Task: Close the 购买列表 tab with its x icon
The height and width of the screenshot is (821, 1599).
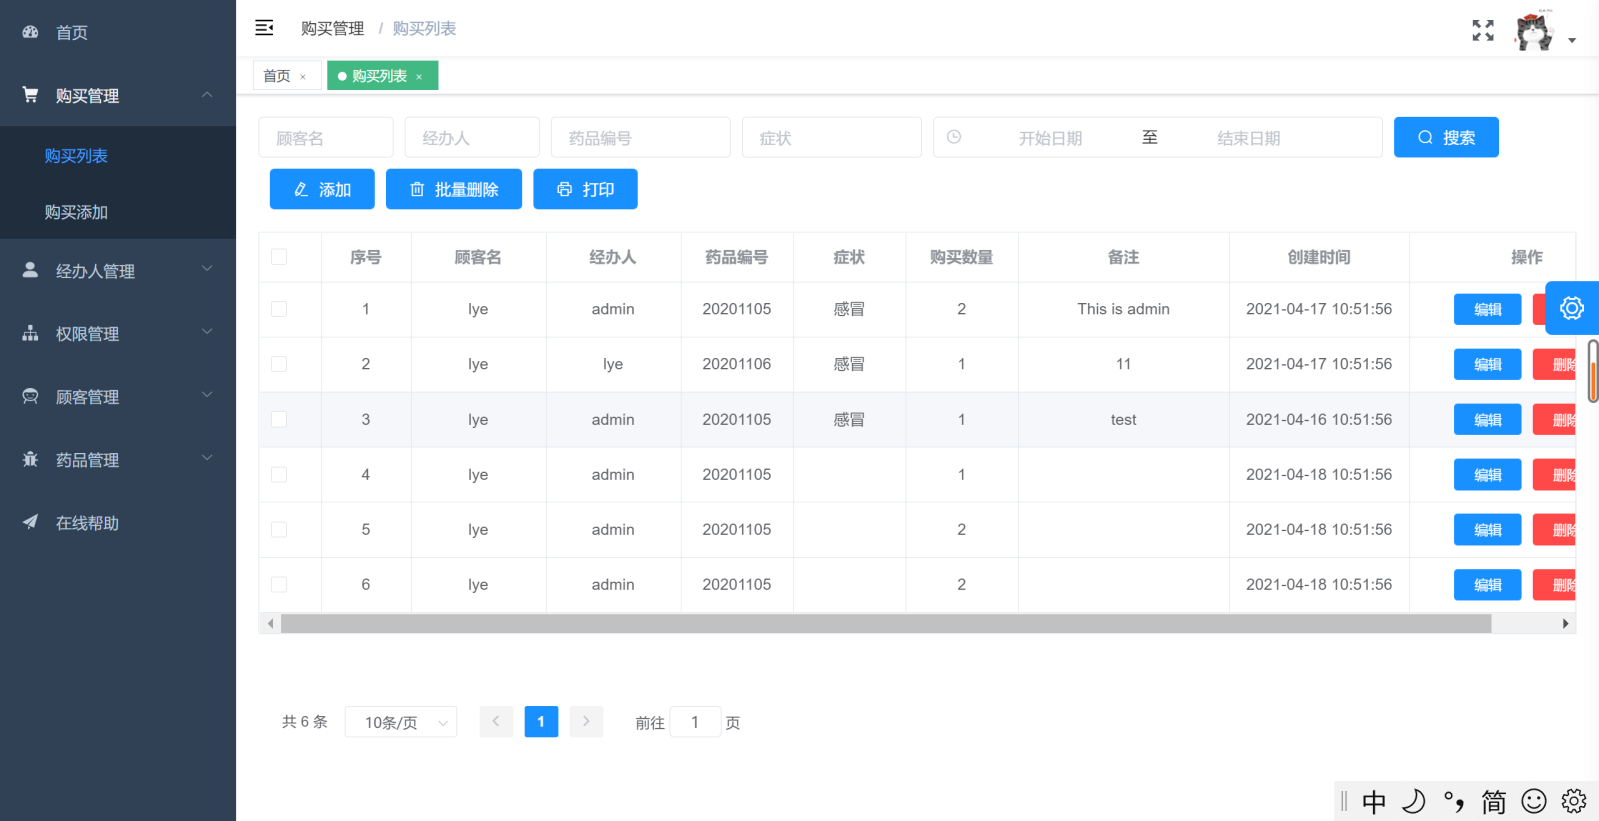Action: [419, 77]
